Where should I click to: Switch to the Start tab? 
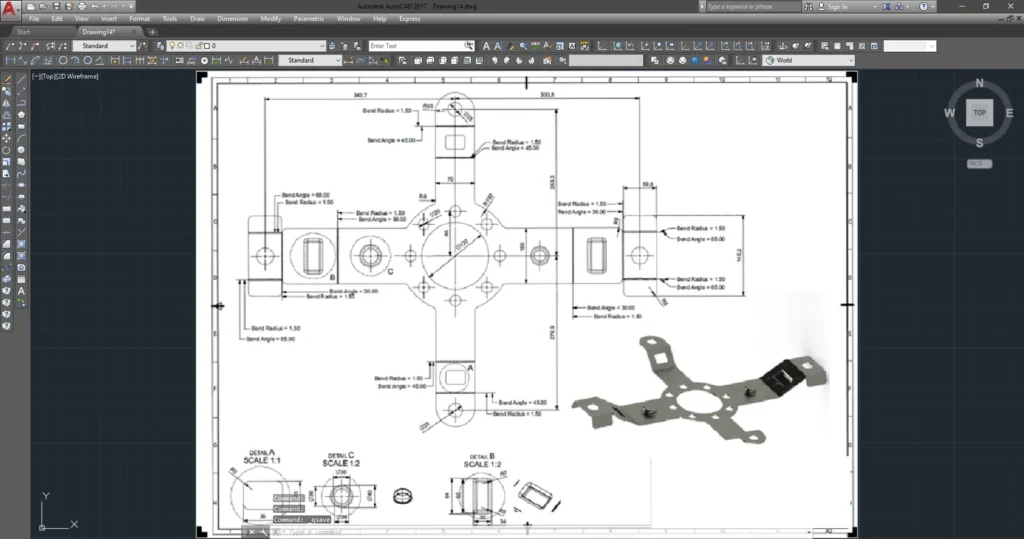[x=24, y=32]
